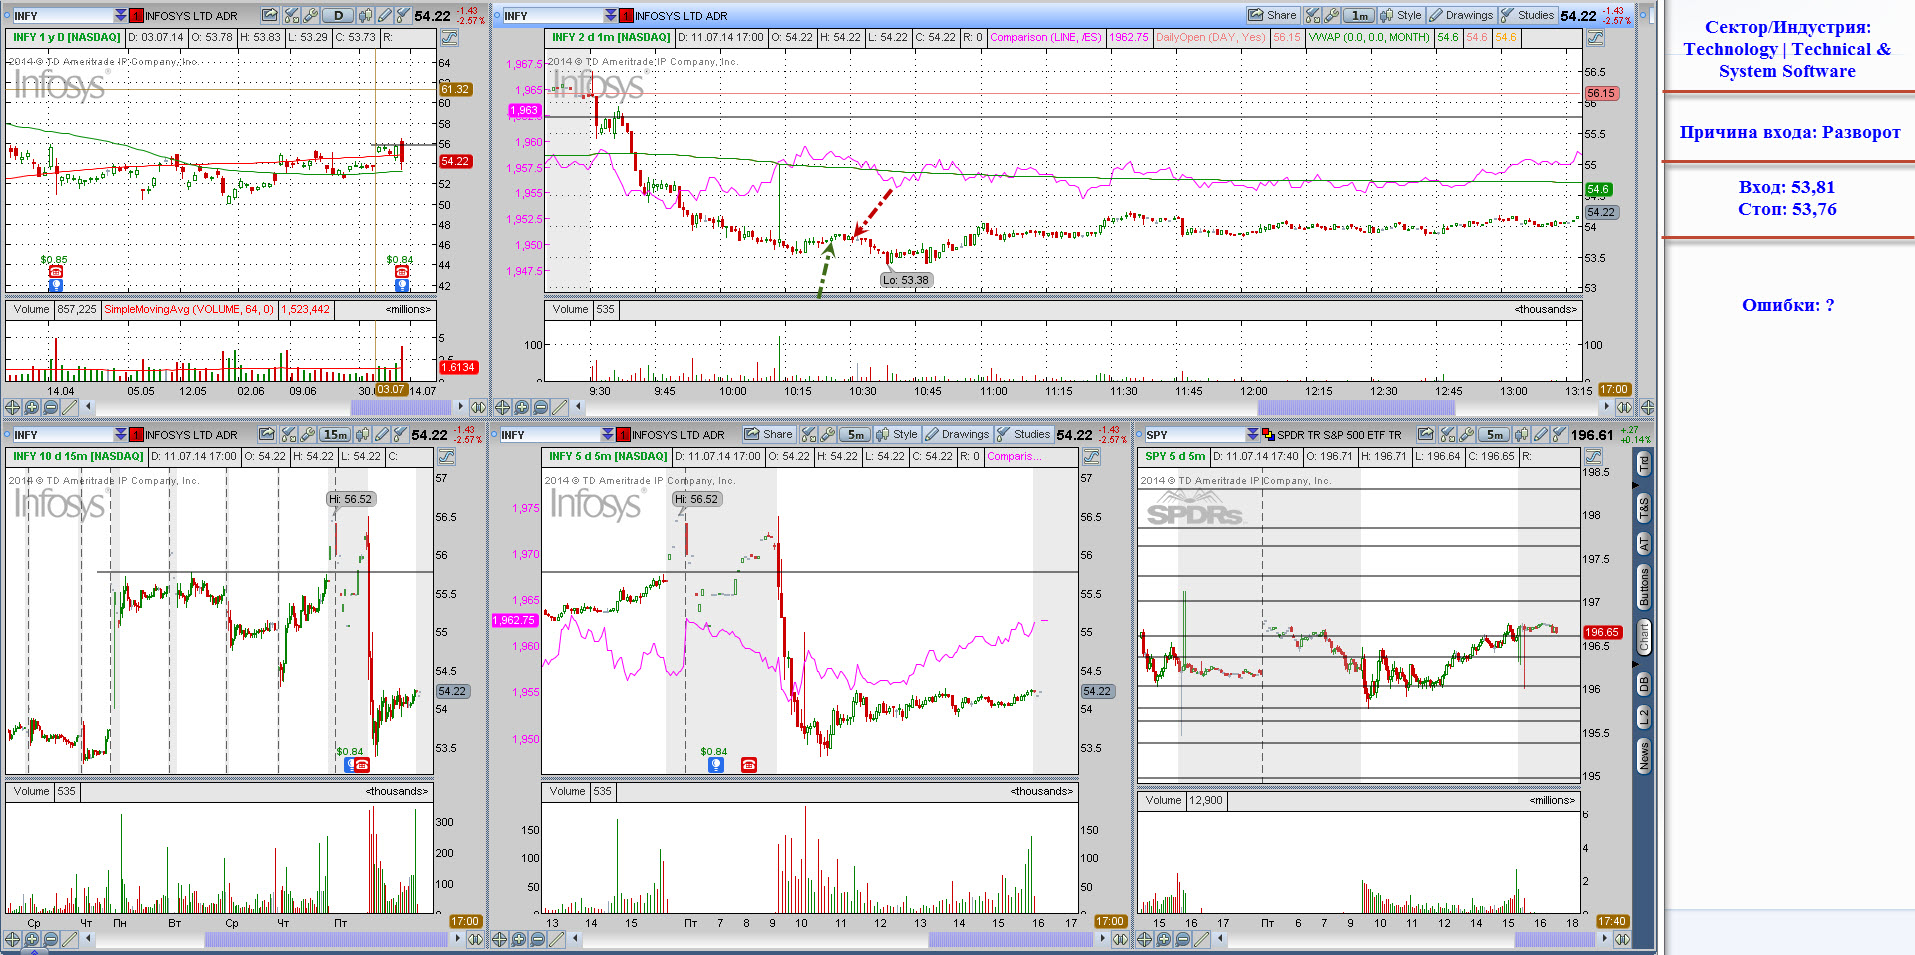Click Drawings button on INFY 1m chart
The width and height of the screenshot is (1915, 955).
coord(1462,15)
